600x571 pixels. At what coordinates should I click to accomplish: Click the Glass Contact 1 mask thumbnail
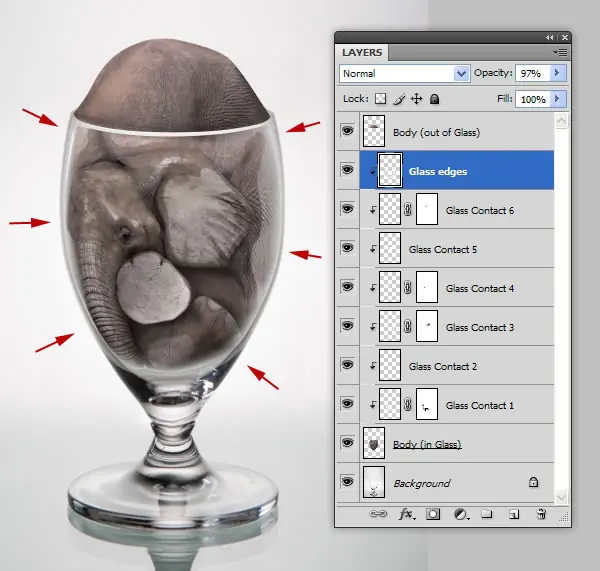coord(427,404)
